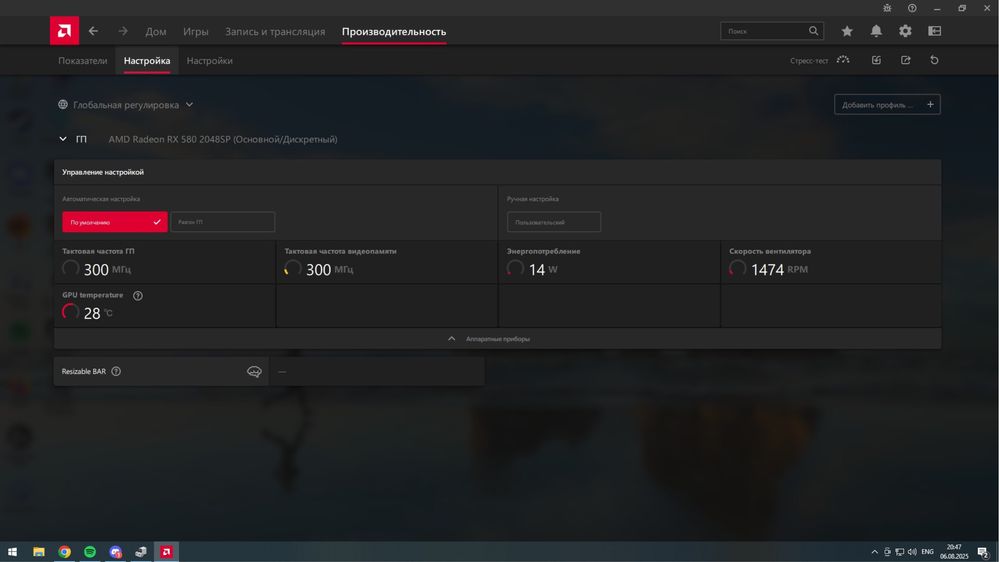This screenshot has width=999, height=562.
Task: Open the Запись и трансляция tab
Action: tap(275, 31)
